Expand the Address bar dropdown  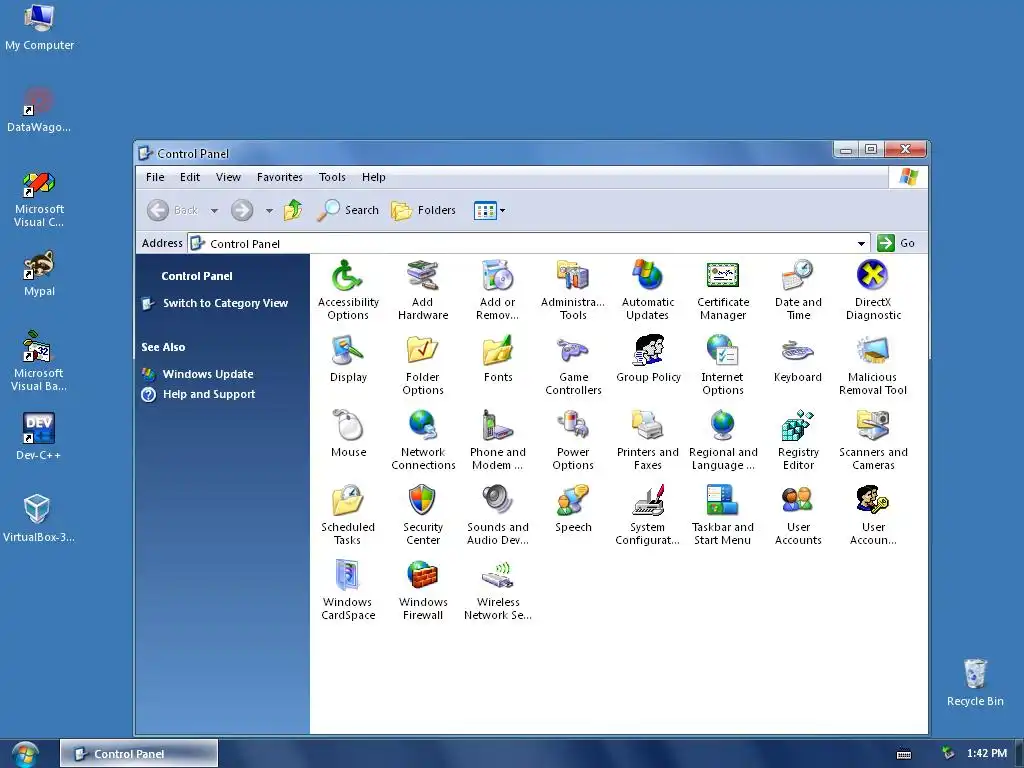[861, 244]
